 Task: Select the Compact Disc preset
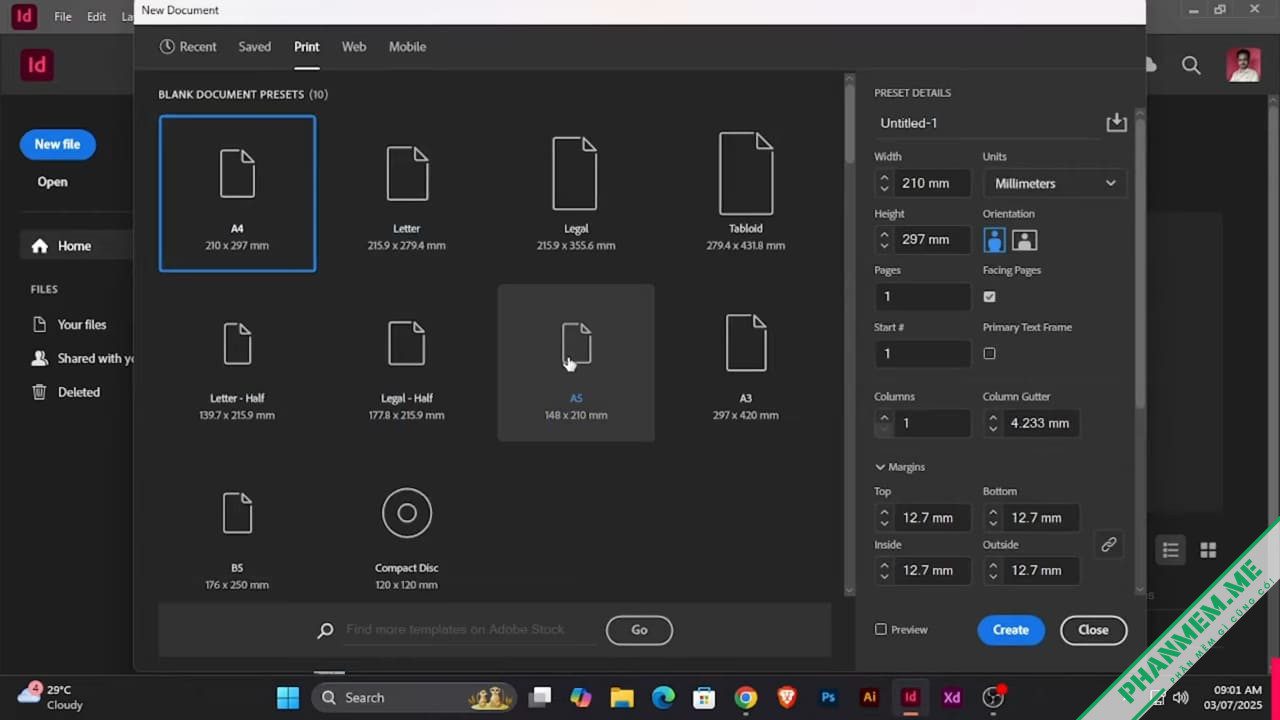[406, 533]
